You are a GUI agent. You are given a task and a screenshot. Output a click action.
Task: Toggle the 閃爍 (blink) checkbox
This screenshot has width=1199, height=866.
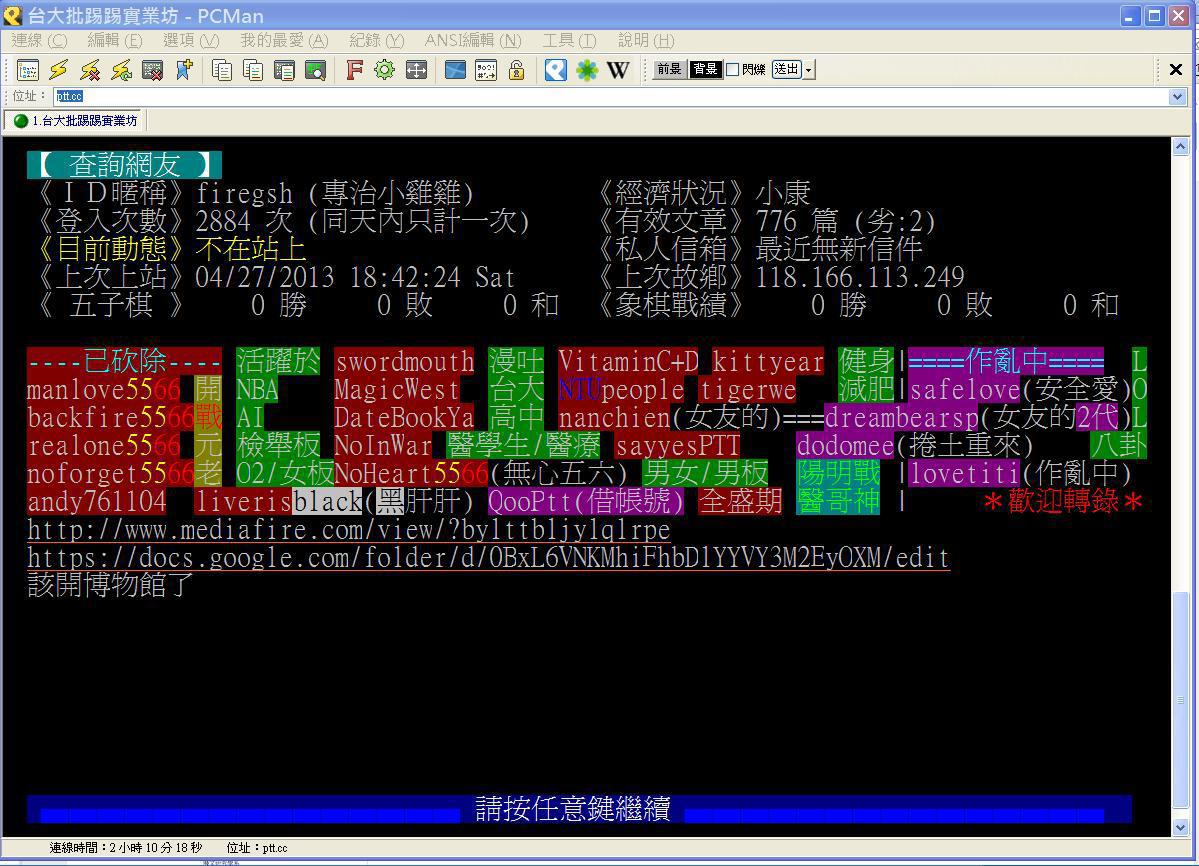[733, 70]
